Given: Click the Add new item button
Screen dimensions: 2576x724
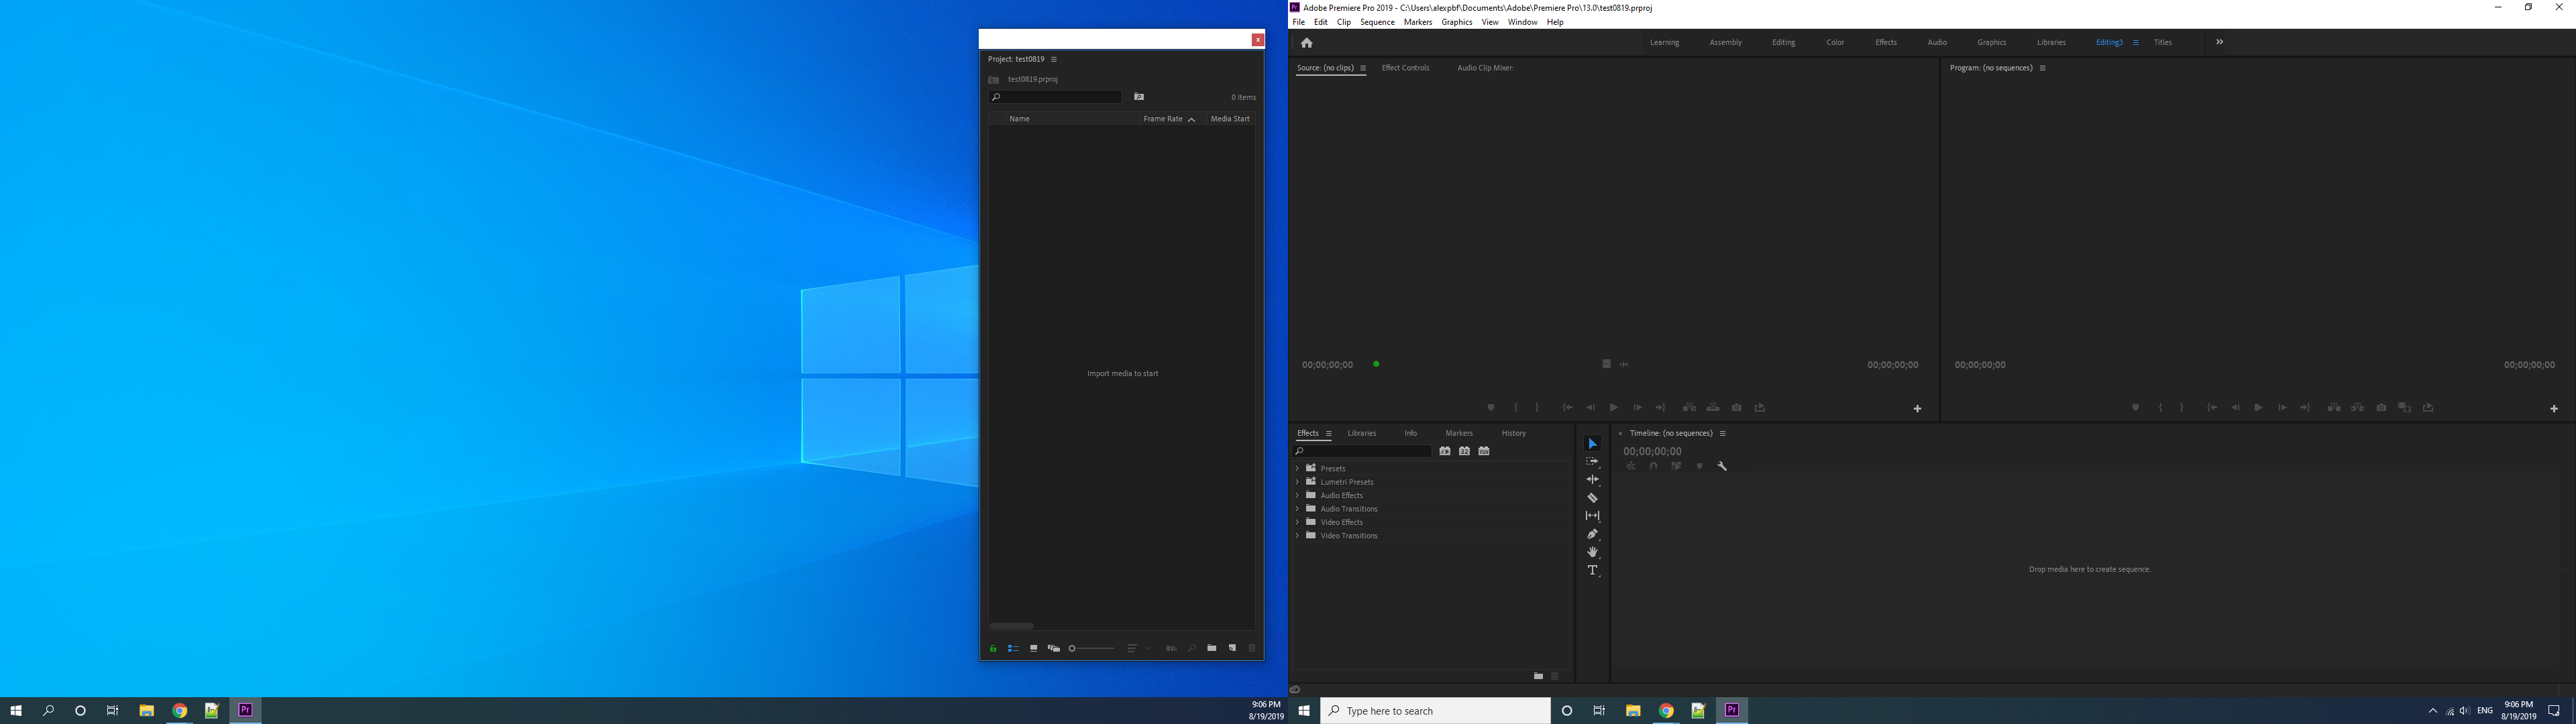Looking at the screenshot, I should click(1232, 647).
